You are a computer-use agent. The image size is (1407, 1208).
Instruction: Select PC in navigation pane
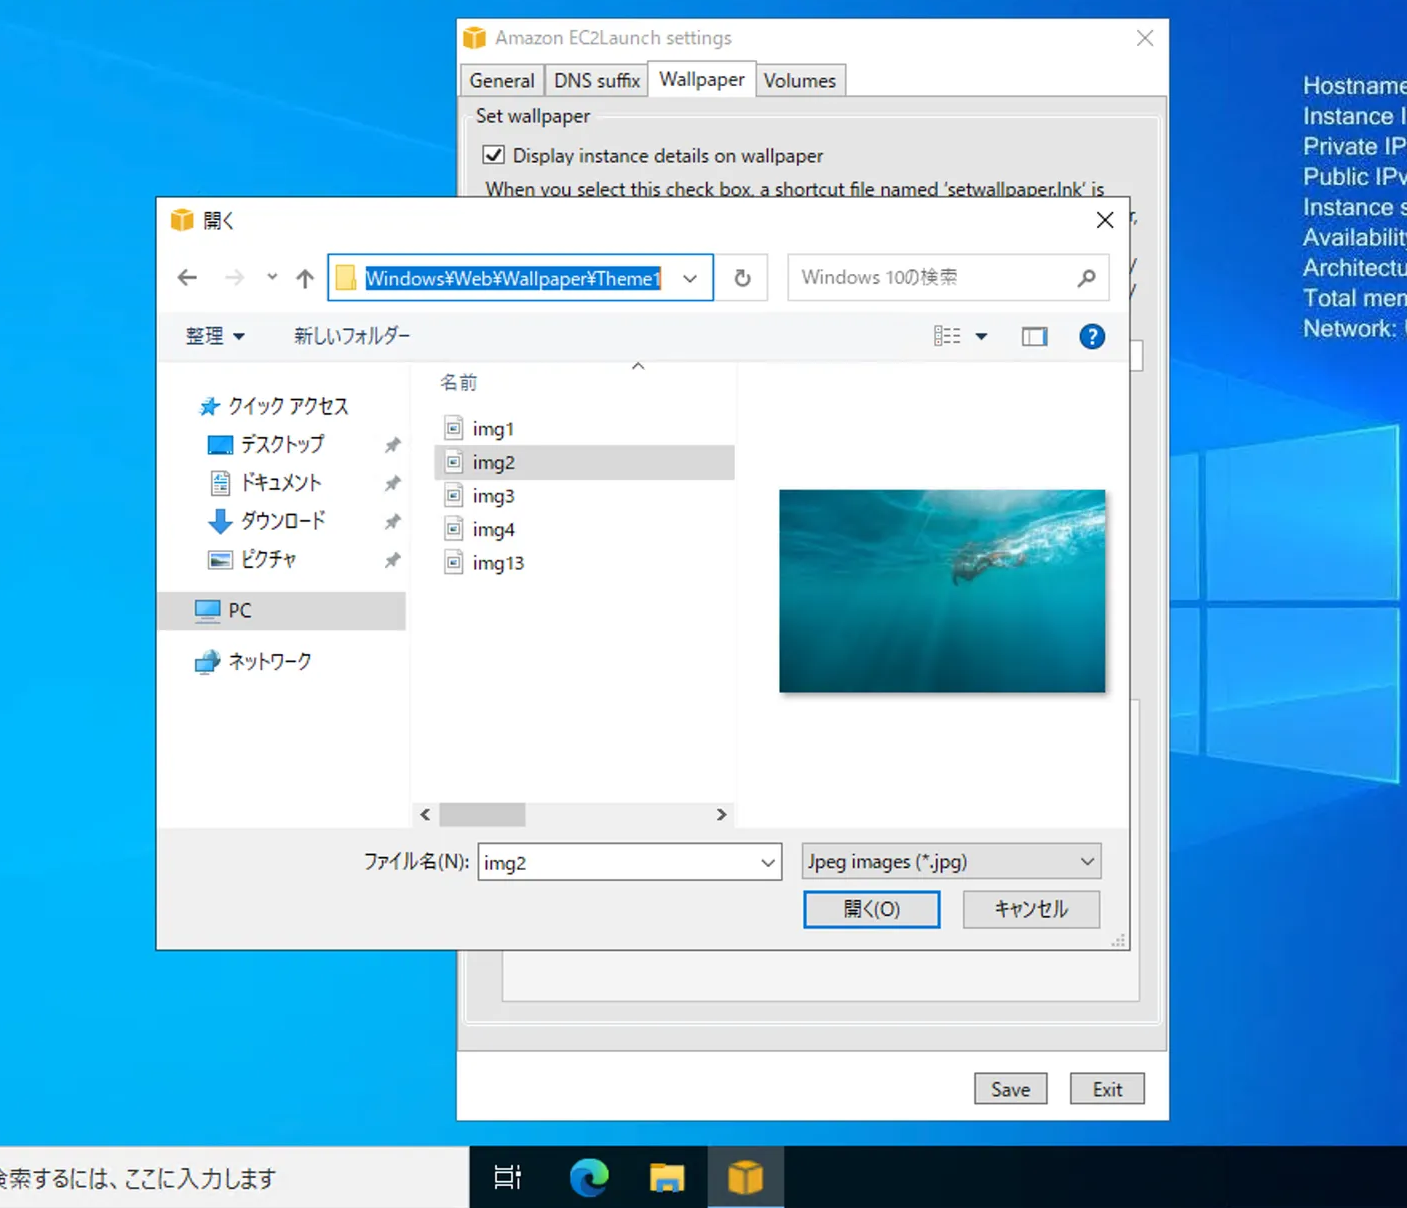281,610
